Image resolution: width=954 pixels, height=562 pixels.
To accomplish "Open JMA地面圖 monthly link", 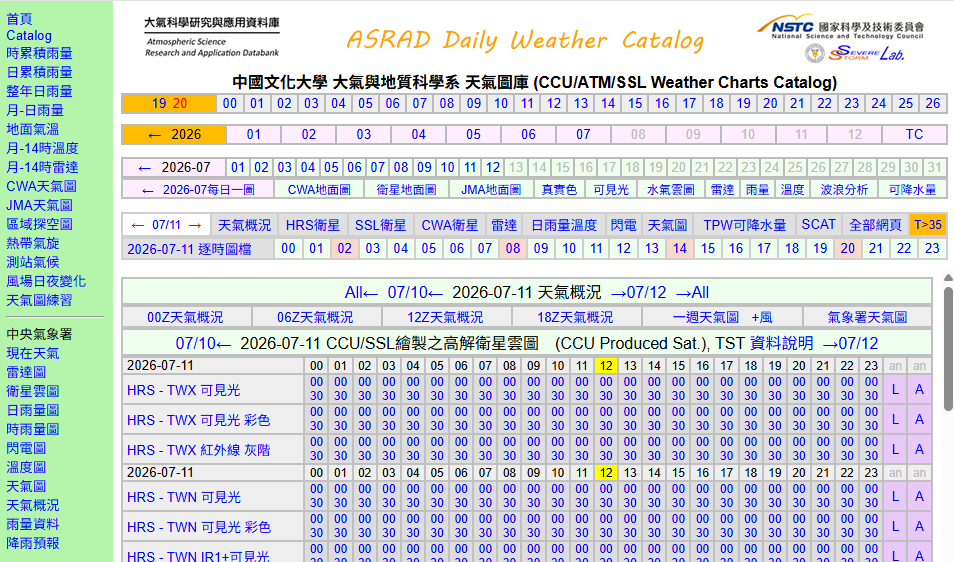I will click(x=490, y=190).
